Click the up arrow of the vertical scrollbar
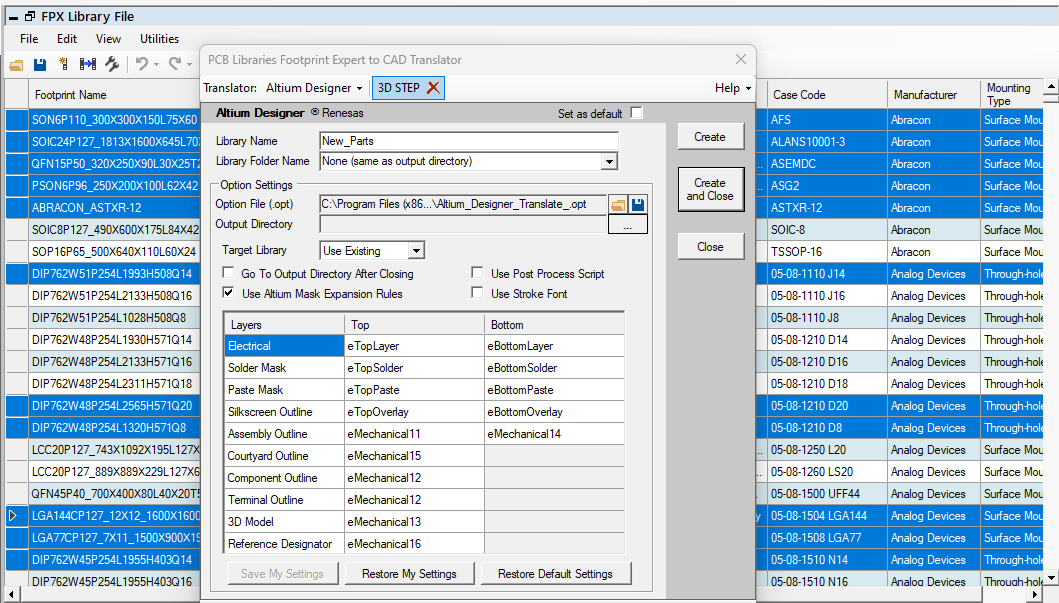Screen dimensions: 1059x603 (1051, 87)
